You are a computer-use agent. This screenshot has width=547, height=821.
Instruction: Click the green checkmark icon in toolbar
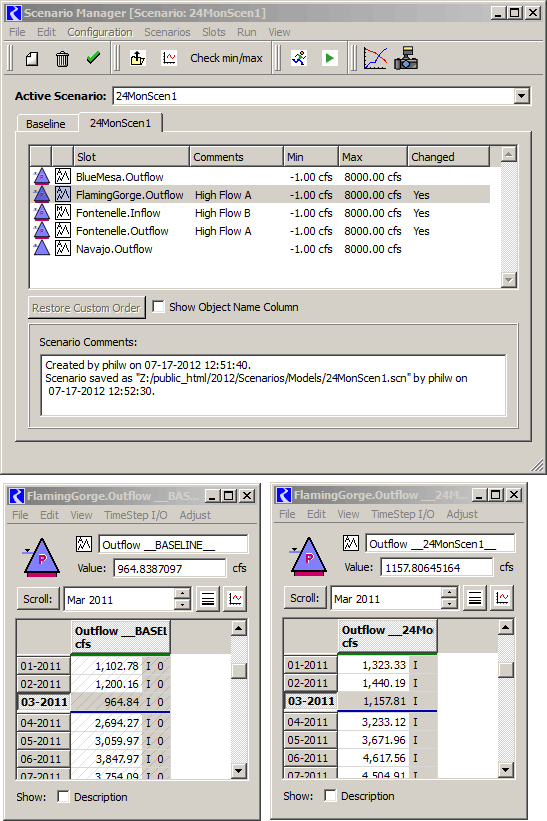[93, 58]
